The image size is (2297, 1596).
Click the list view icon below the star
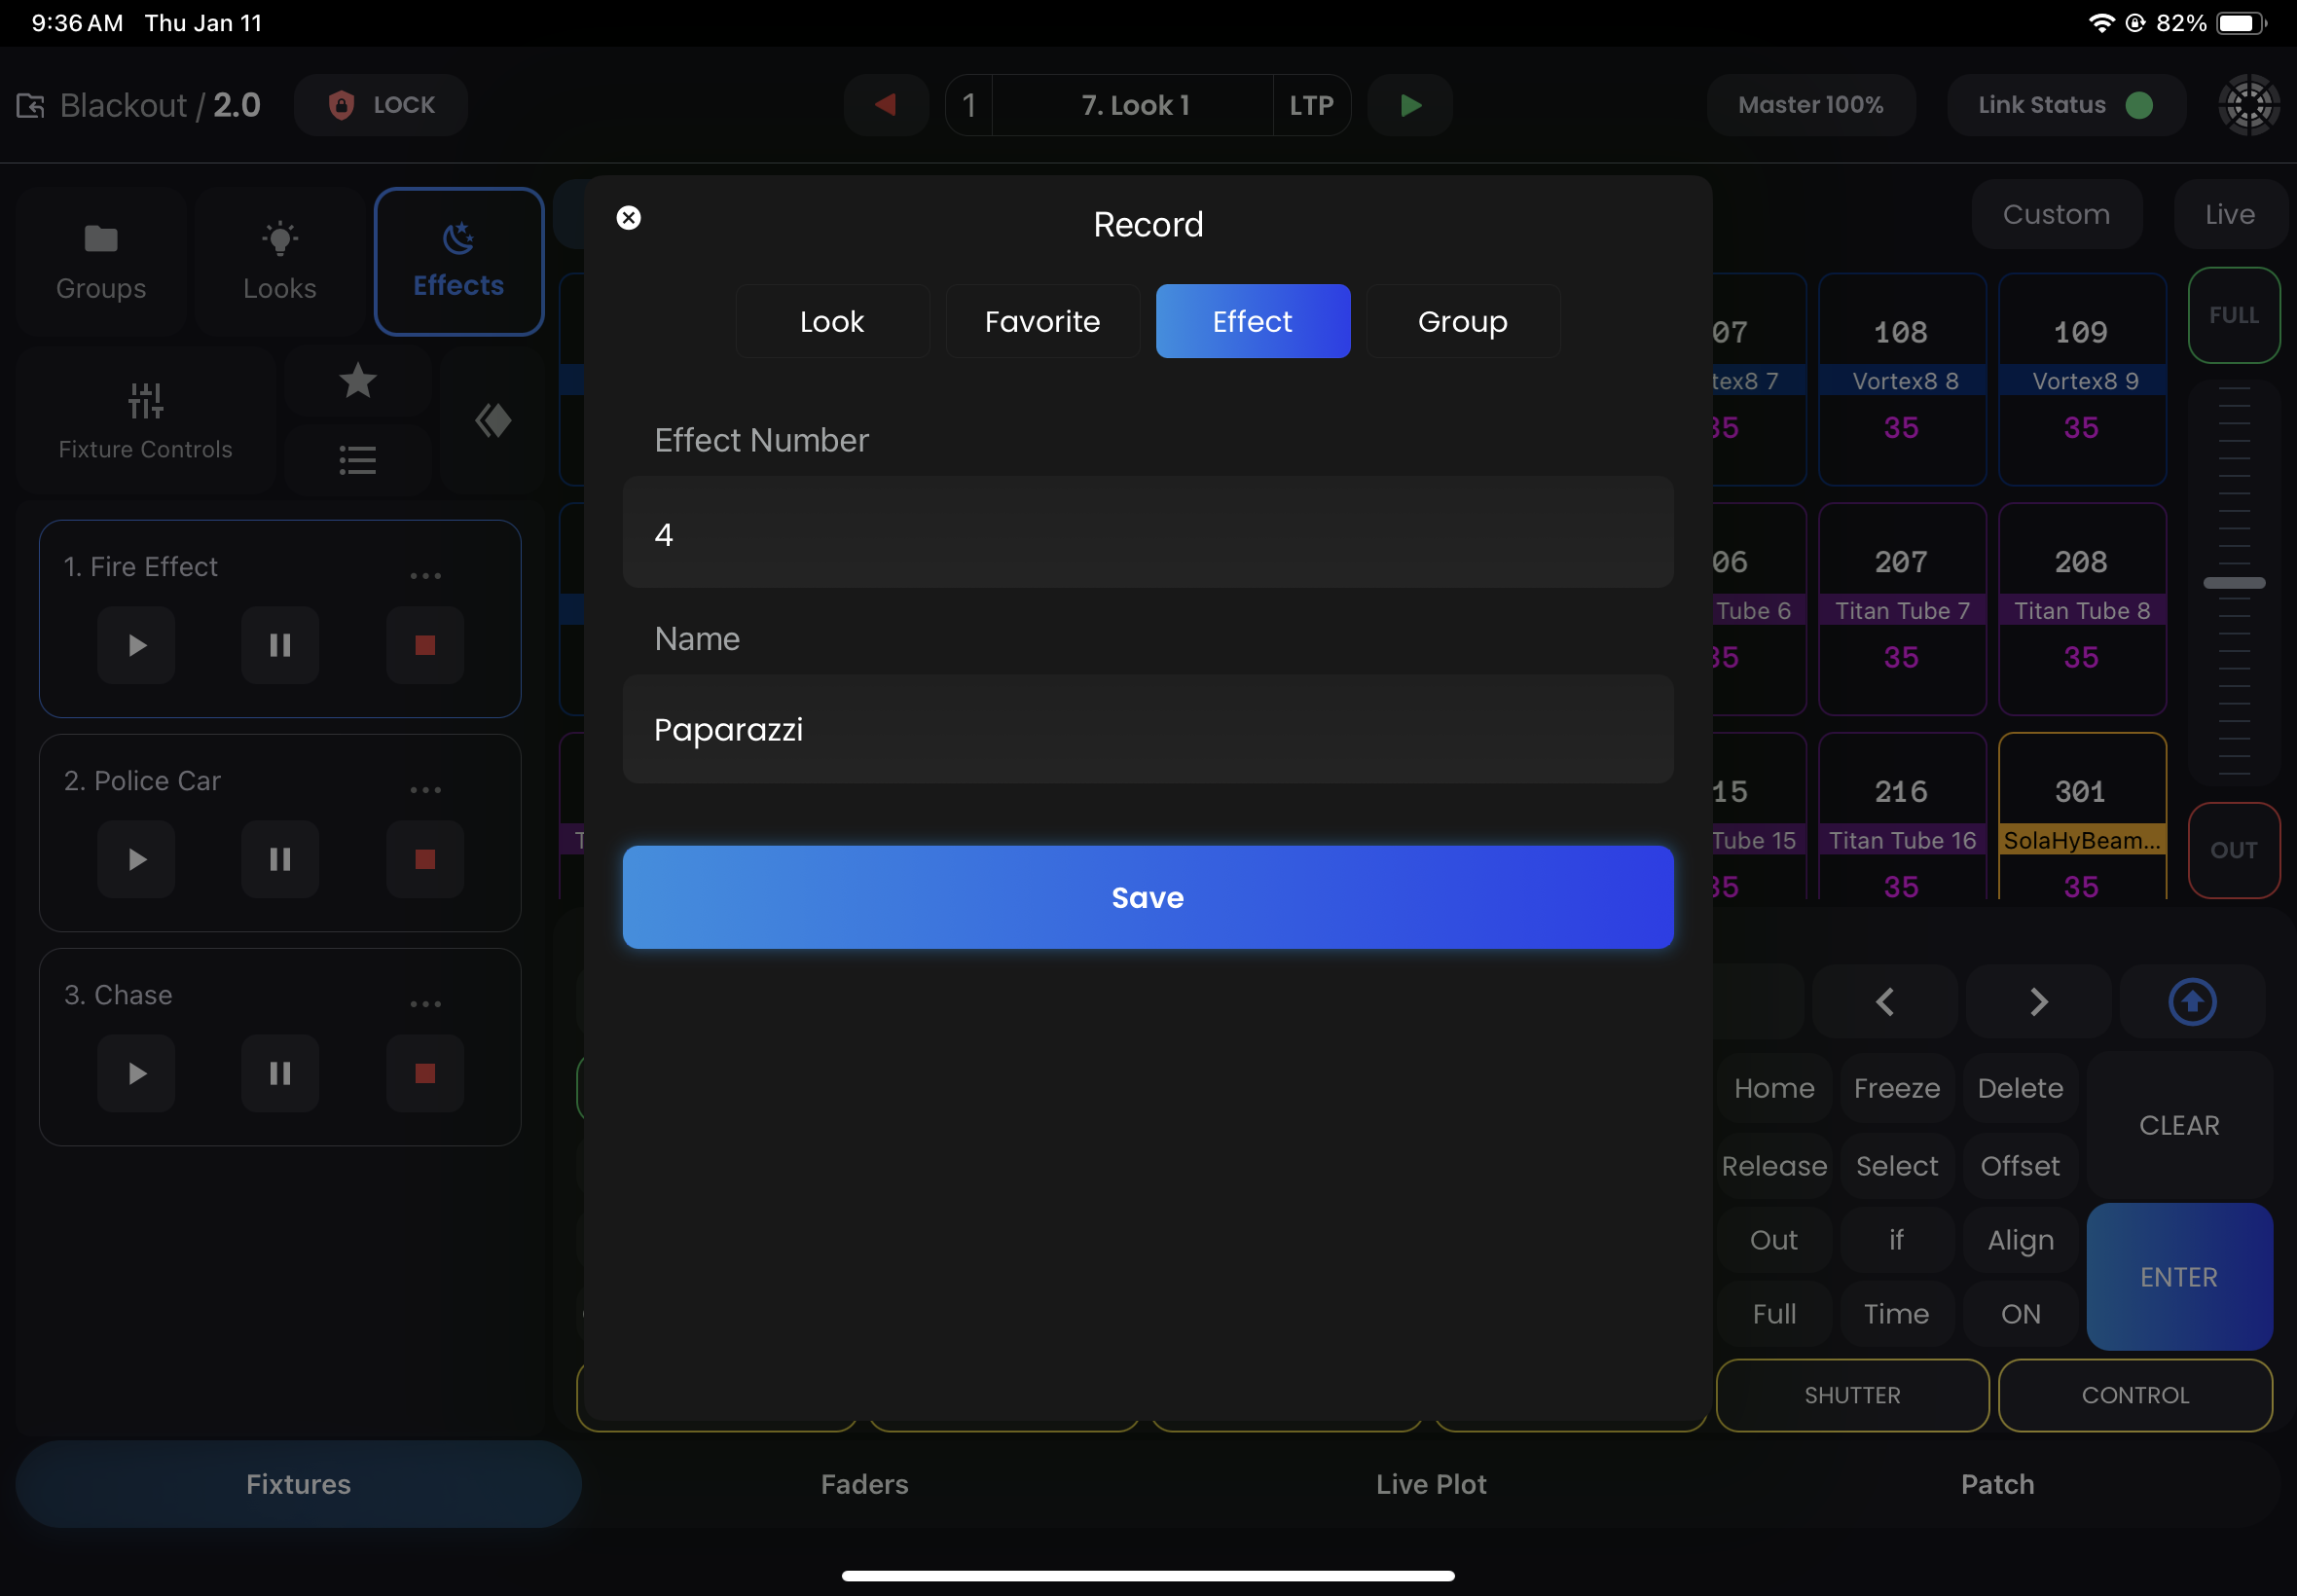pyautogui.click(x=357, y=459)
